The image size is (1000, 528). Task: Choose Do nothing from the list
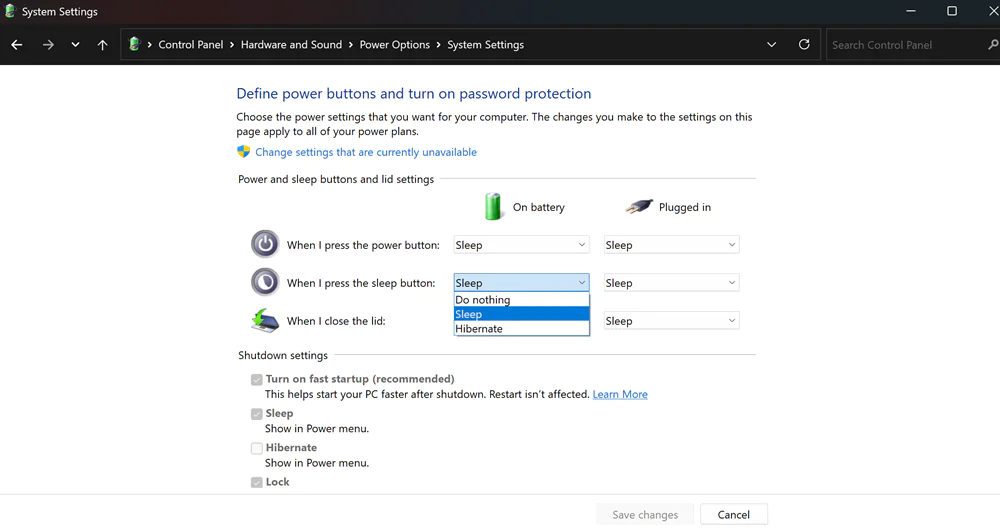coord(521,300)
